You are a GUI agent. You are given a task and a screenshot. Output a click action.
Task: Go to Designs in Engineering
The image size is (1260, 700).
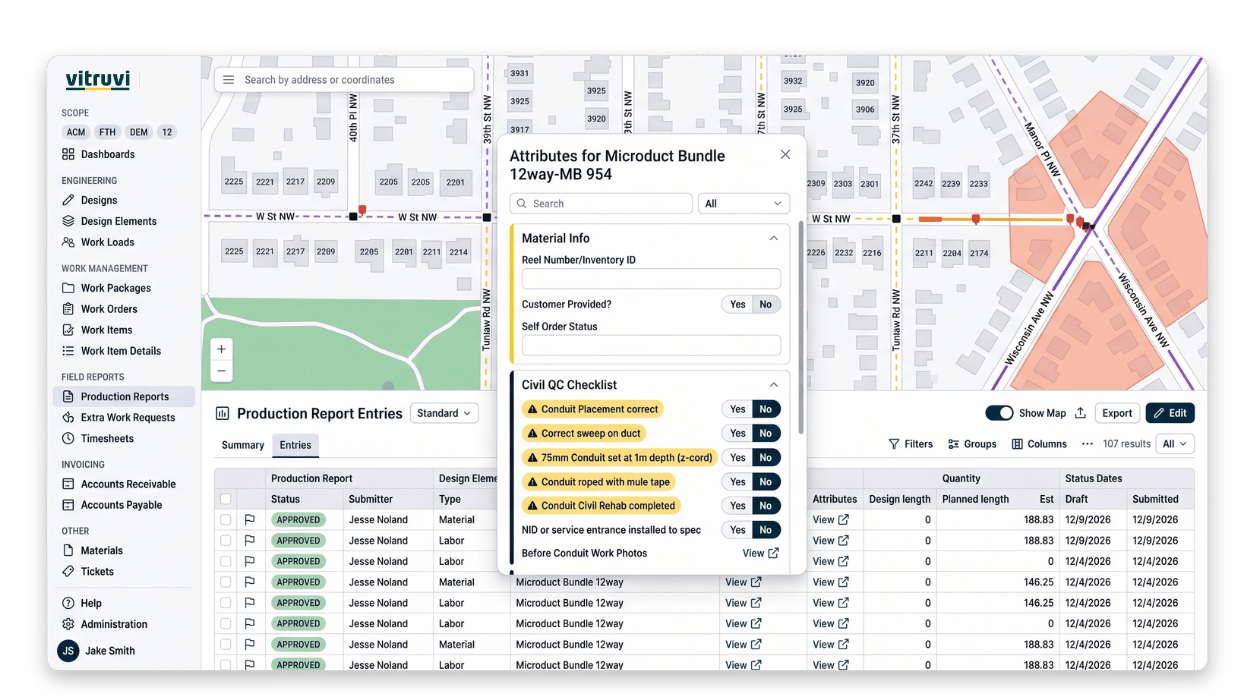(90, 200)
